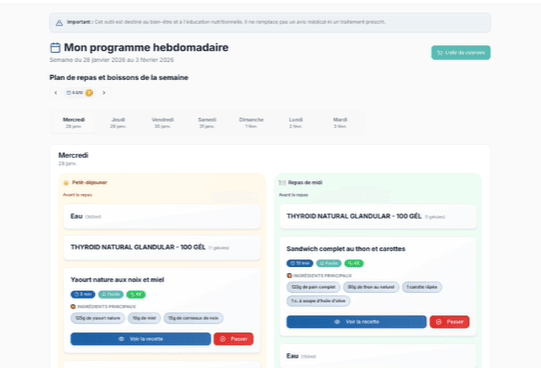The width and height of the screenshot is (541, 368).
Task: Click the Facile difficulty badge on sandwich card
Action: (329, 263)
